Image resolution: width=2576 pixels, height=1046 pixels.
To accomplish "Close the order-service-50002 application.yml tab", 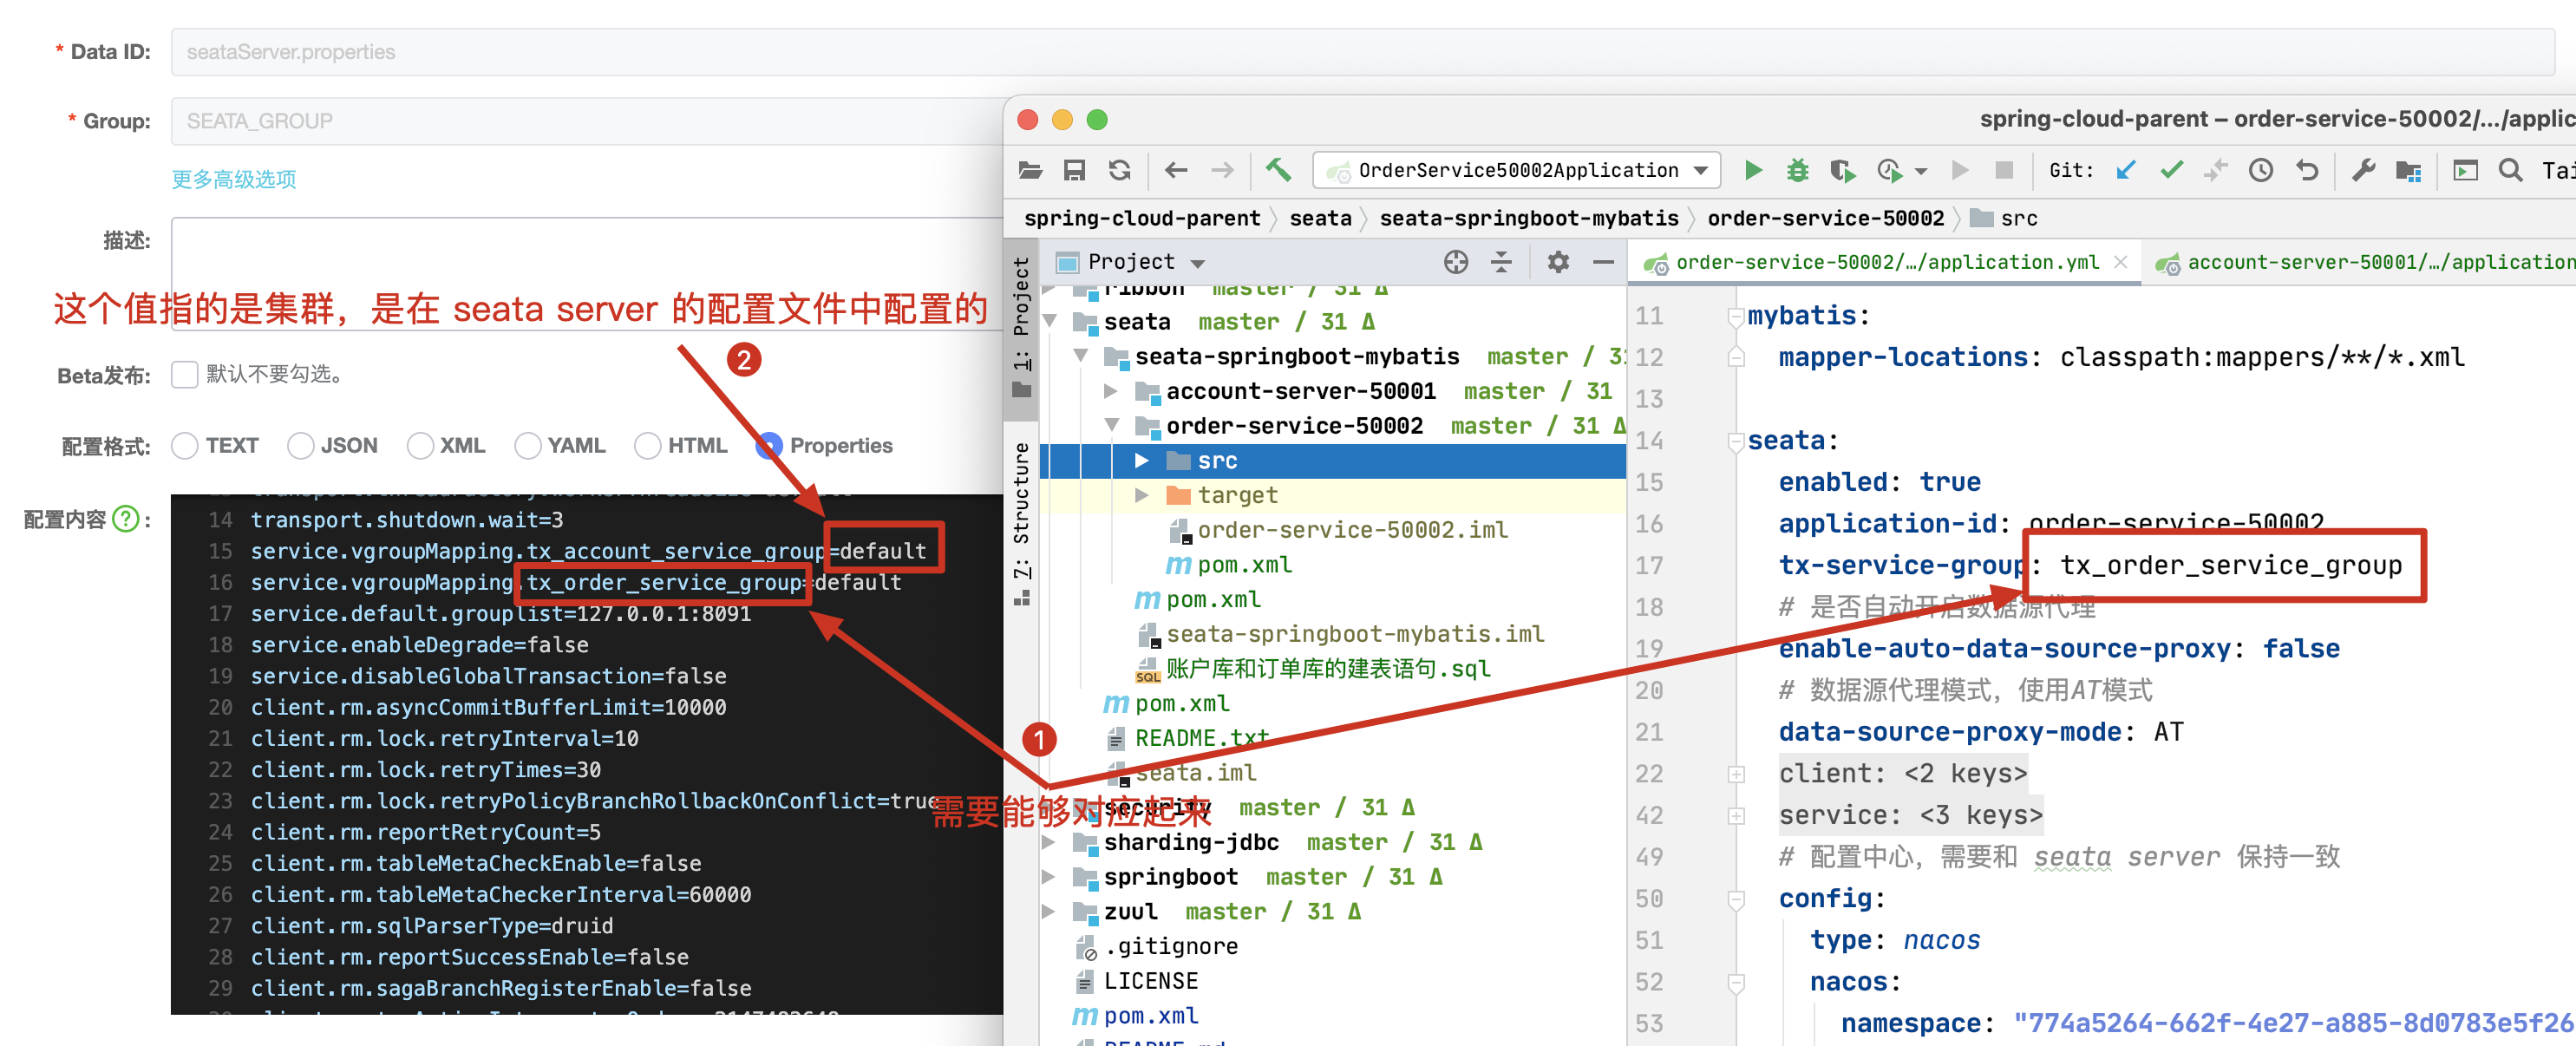I will click(x=2121, y=262).
